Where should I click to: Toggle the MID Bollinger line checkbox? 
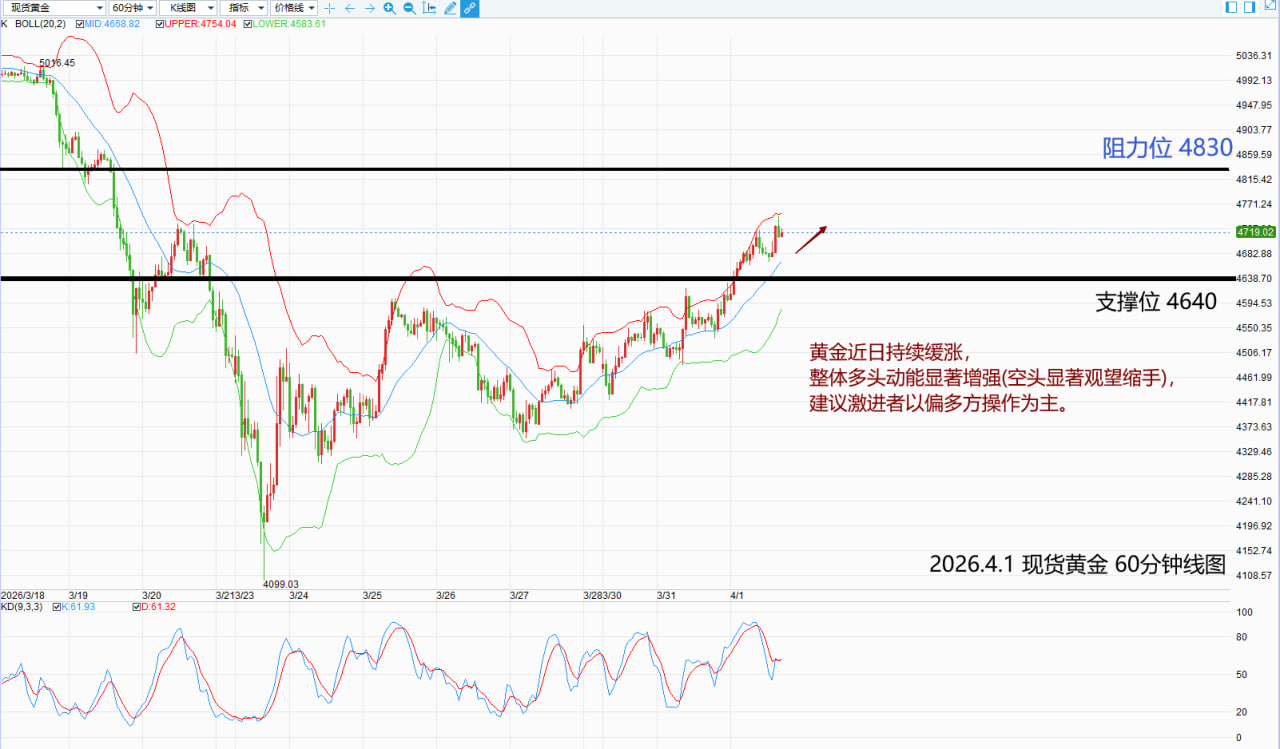[80, 23]
